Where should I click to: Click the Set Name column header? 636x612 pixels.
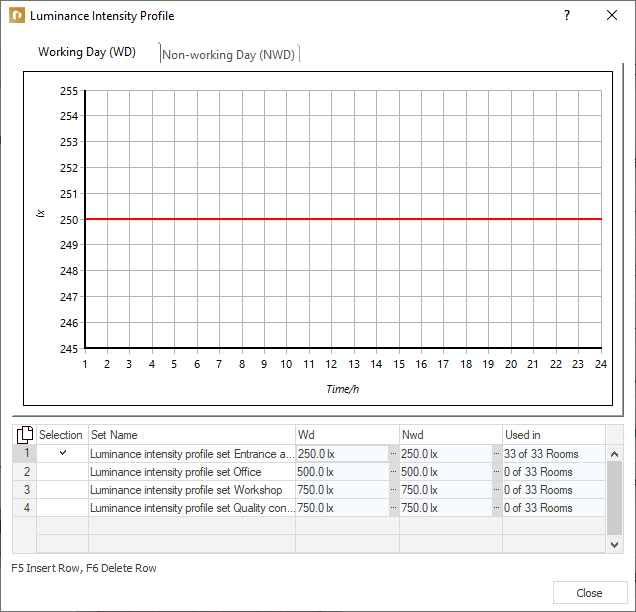192,435
